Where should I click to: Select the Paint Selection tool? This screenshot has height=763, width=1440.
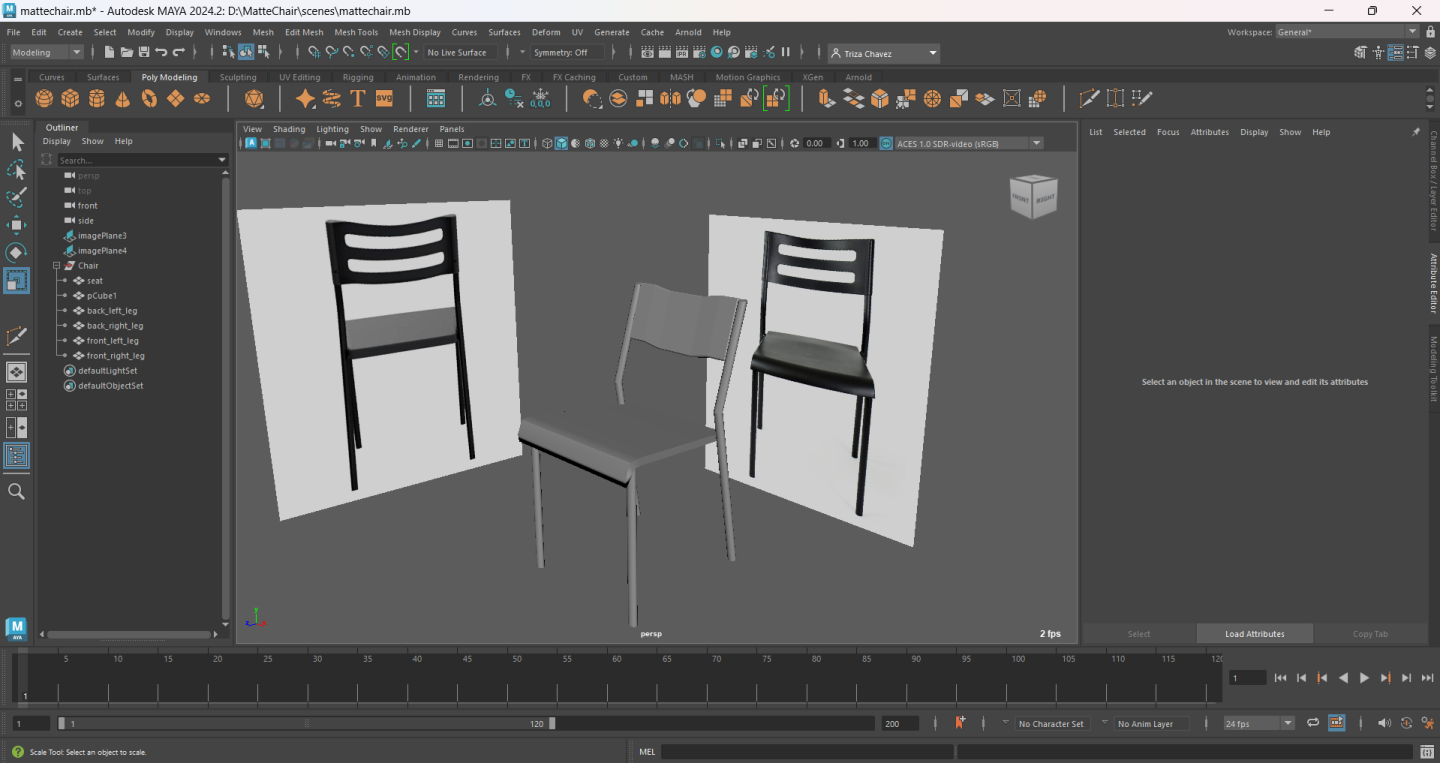[x=17, y=197]
